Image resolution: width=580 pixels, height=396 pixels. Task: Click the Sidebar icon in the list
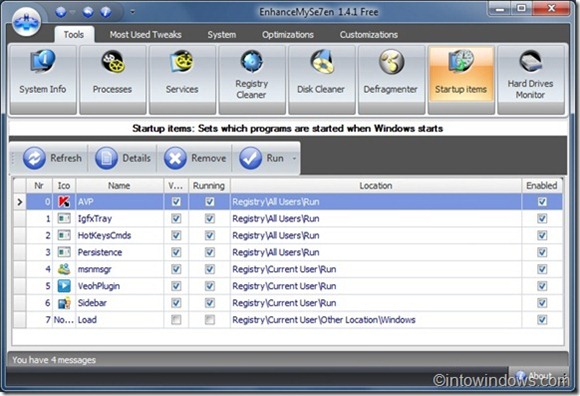[64, 303]
